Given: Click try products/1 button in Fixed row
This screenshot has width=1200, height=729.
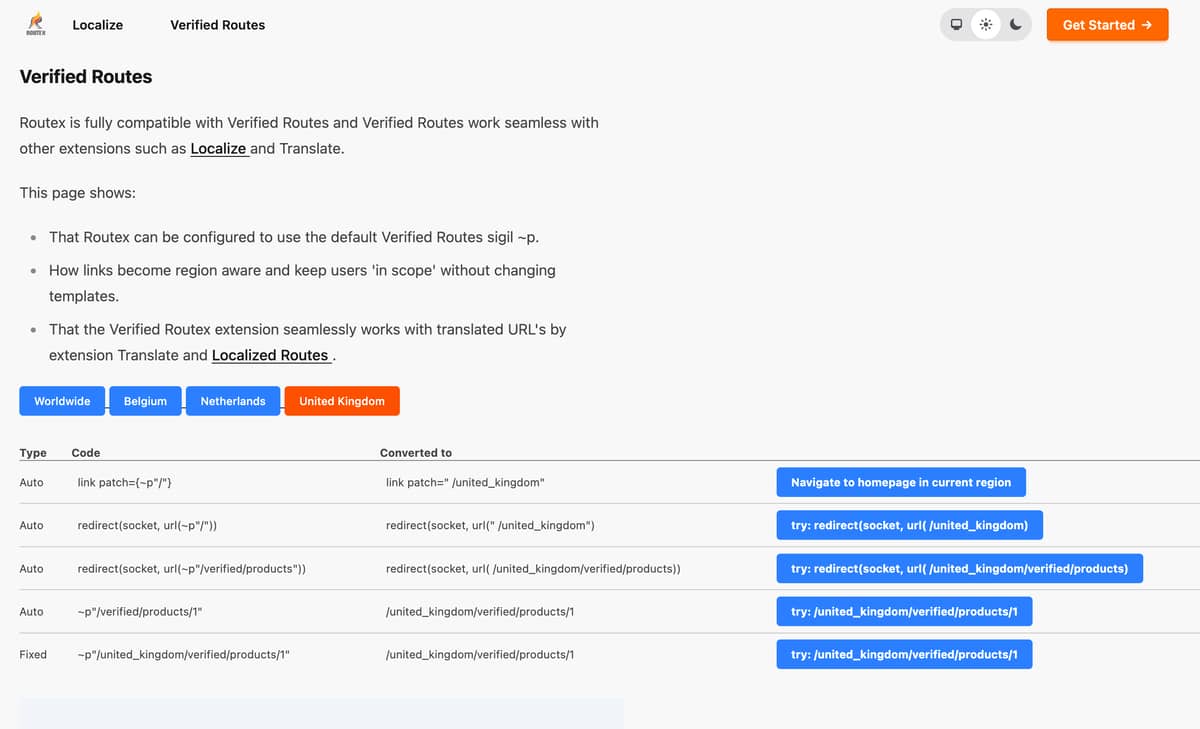Looking at the screenshot, I should click(x=904, y=654).
